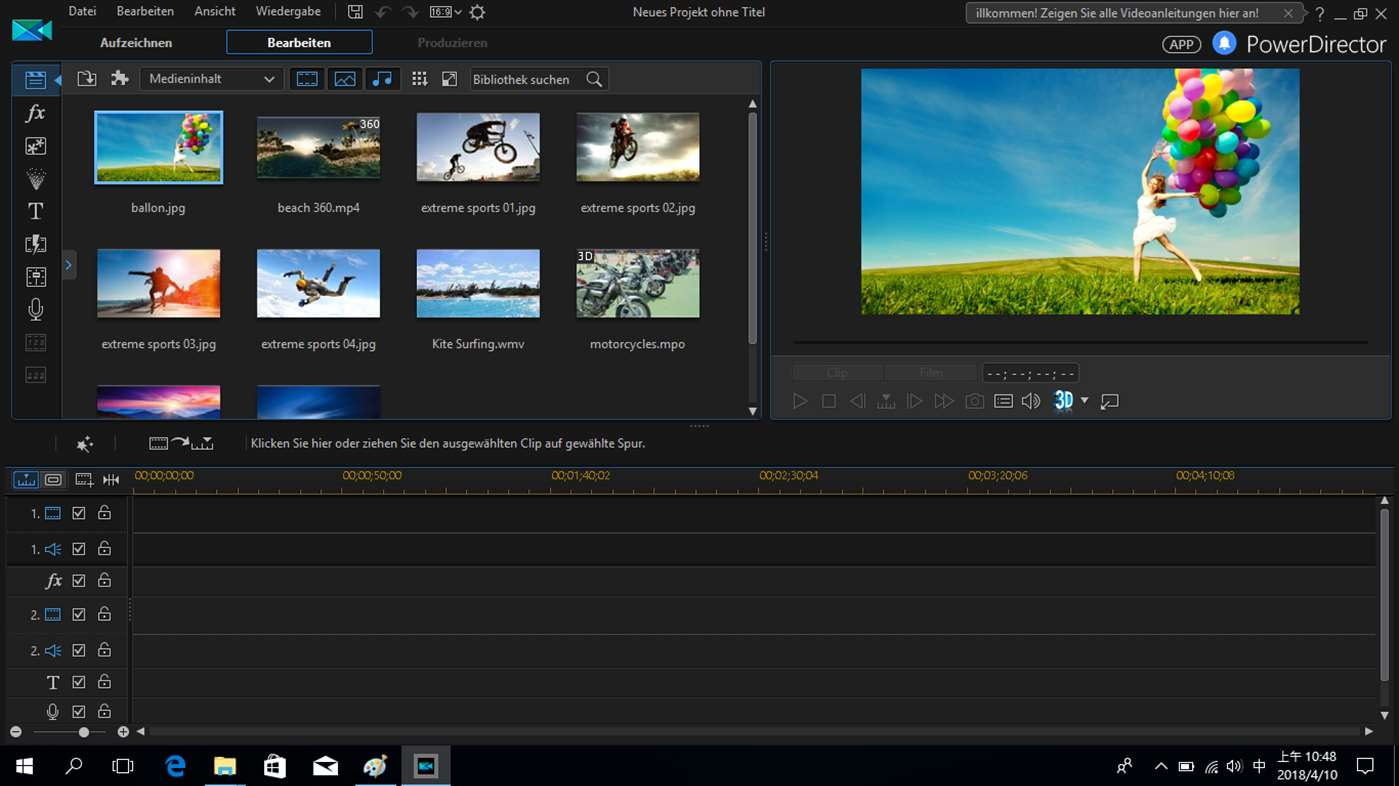Open the PiP Objects Room

pyautogui.click(x=36, y=146)
